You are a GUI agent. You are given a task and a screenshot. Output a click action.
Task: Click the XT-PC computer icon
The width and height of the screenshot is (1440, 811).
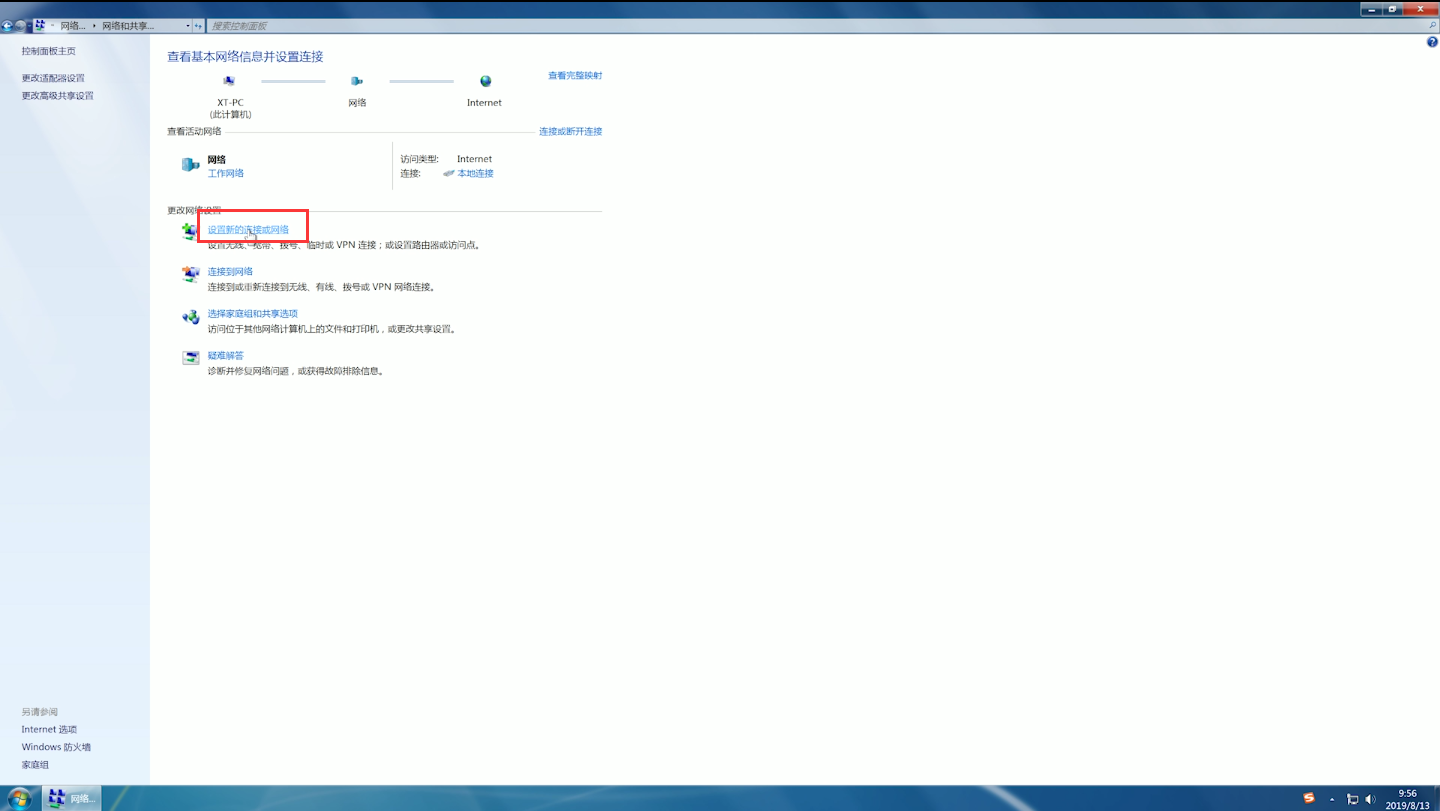click(229, 81)
